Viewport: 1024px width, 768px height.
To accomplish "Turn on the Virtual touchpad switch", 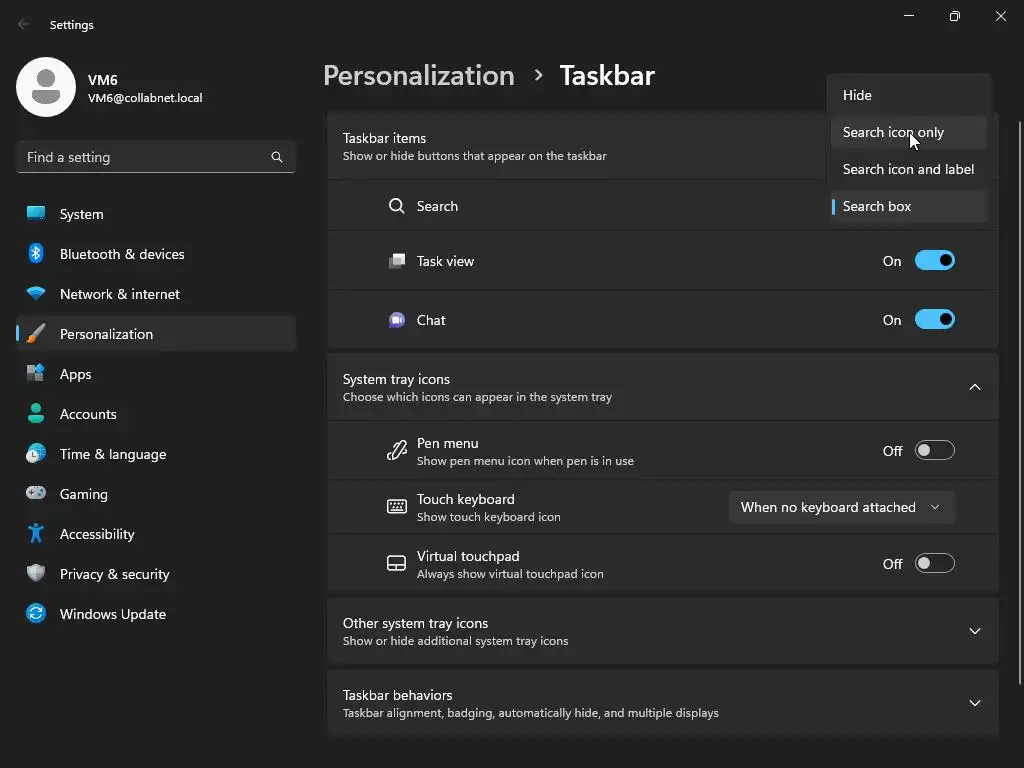I will click(934, 564).
